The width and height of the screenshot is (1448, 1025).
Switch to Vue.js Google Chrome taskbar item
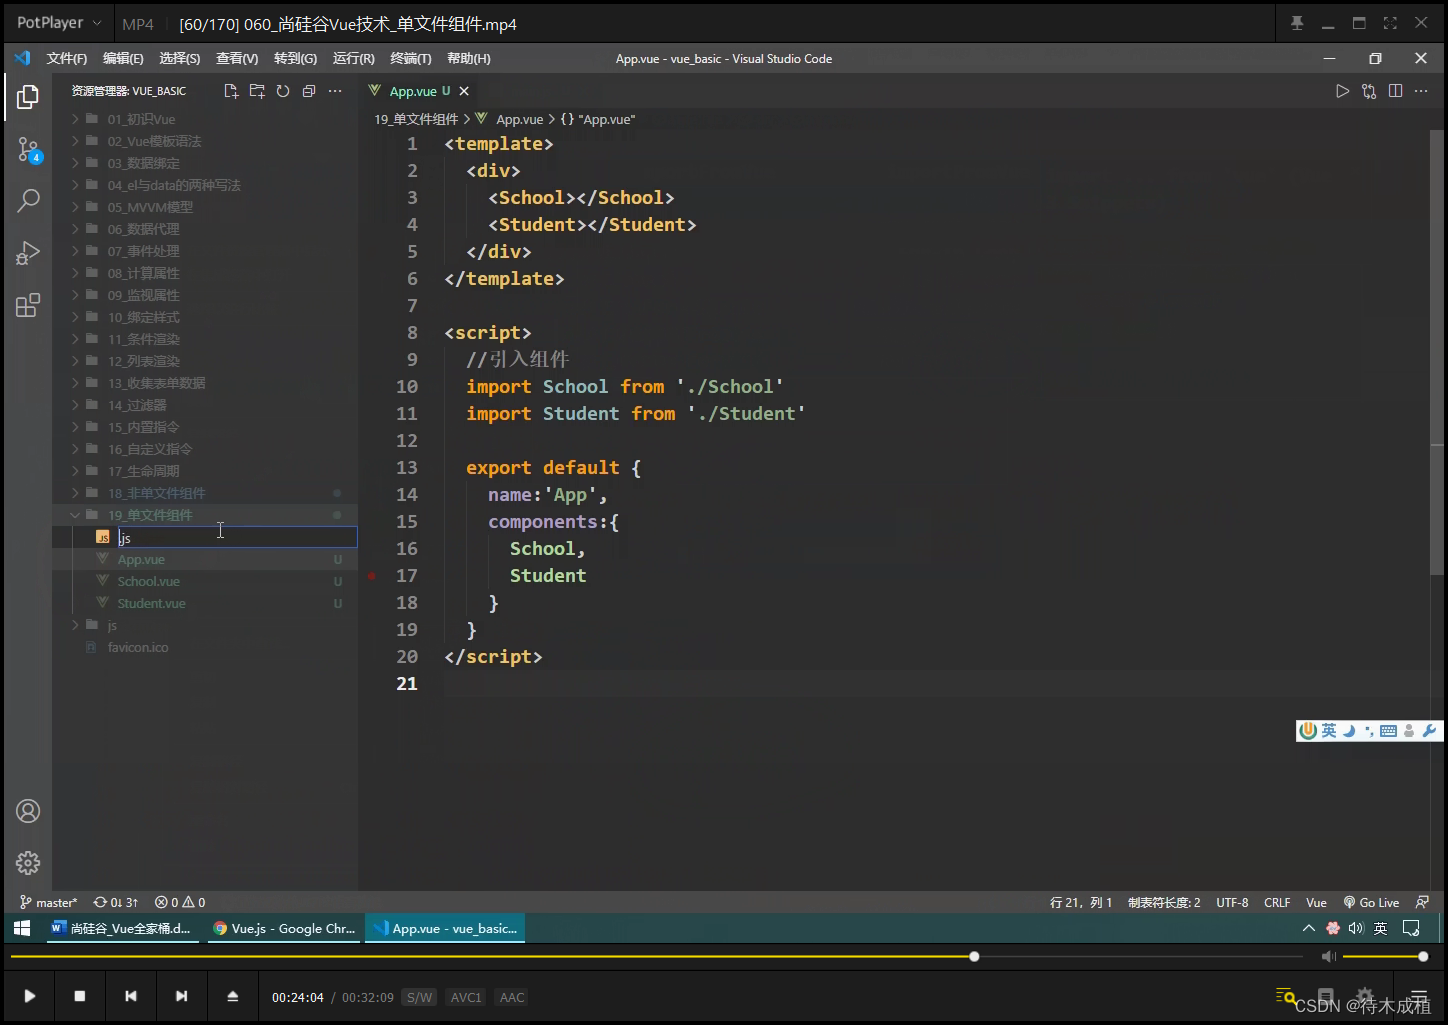point(284,928)
